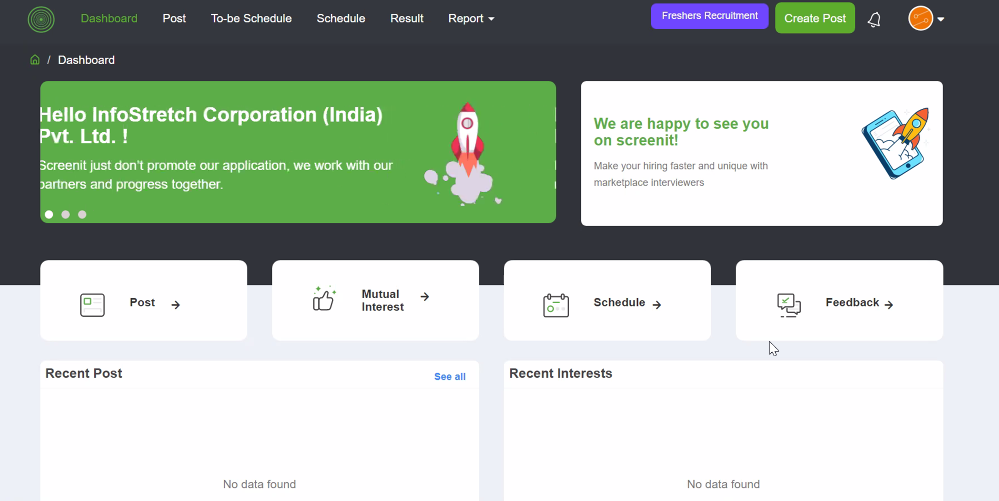Click We are happy to see you heading

[x=681, y=132]
